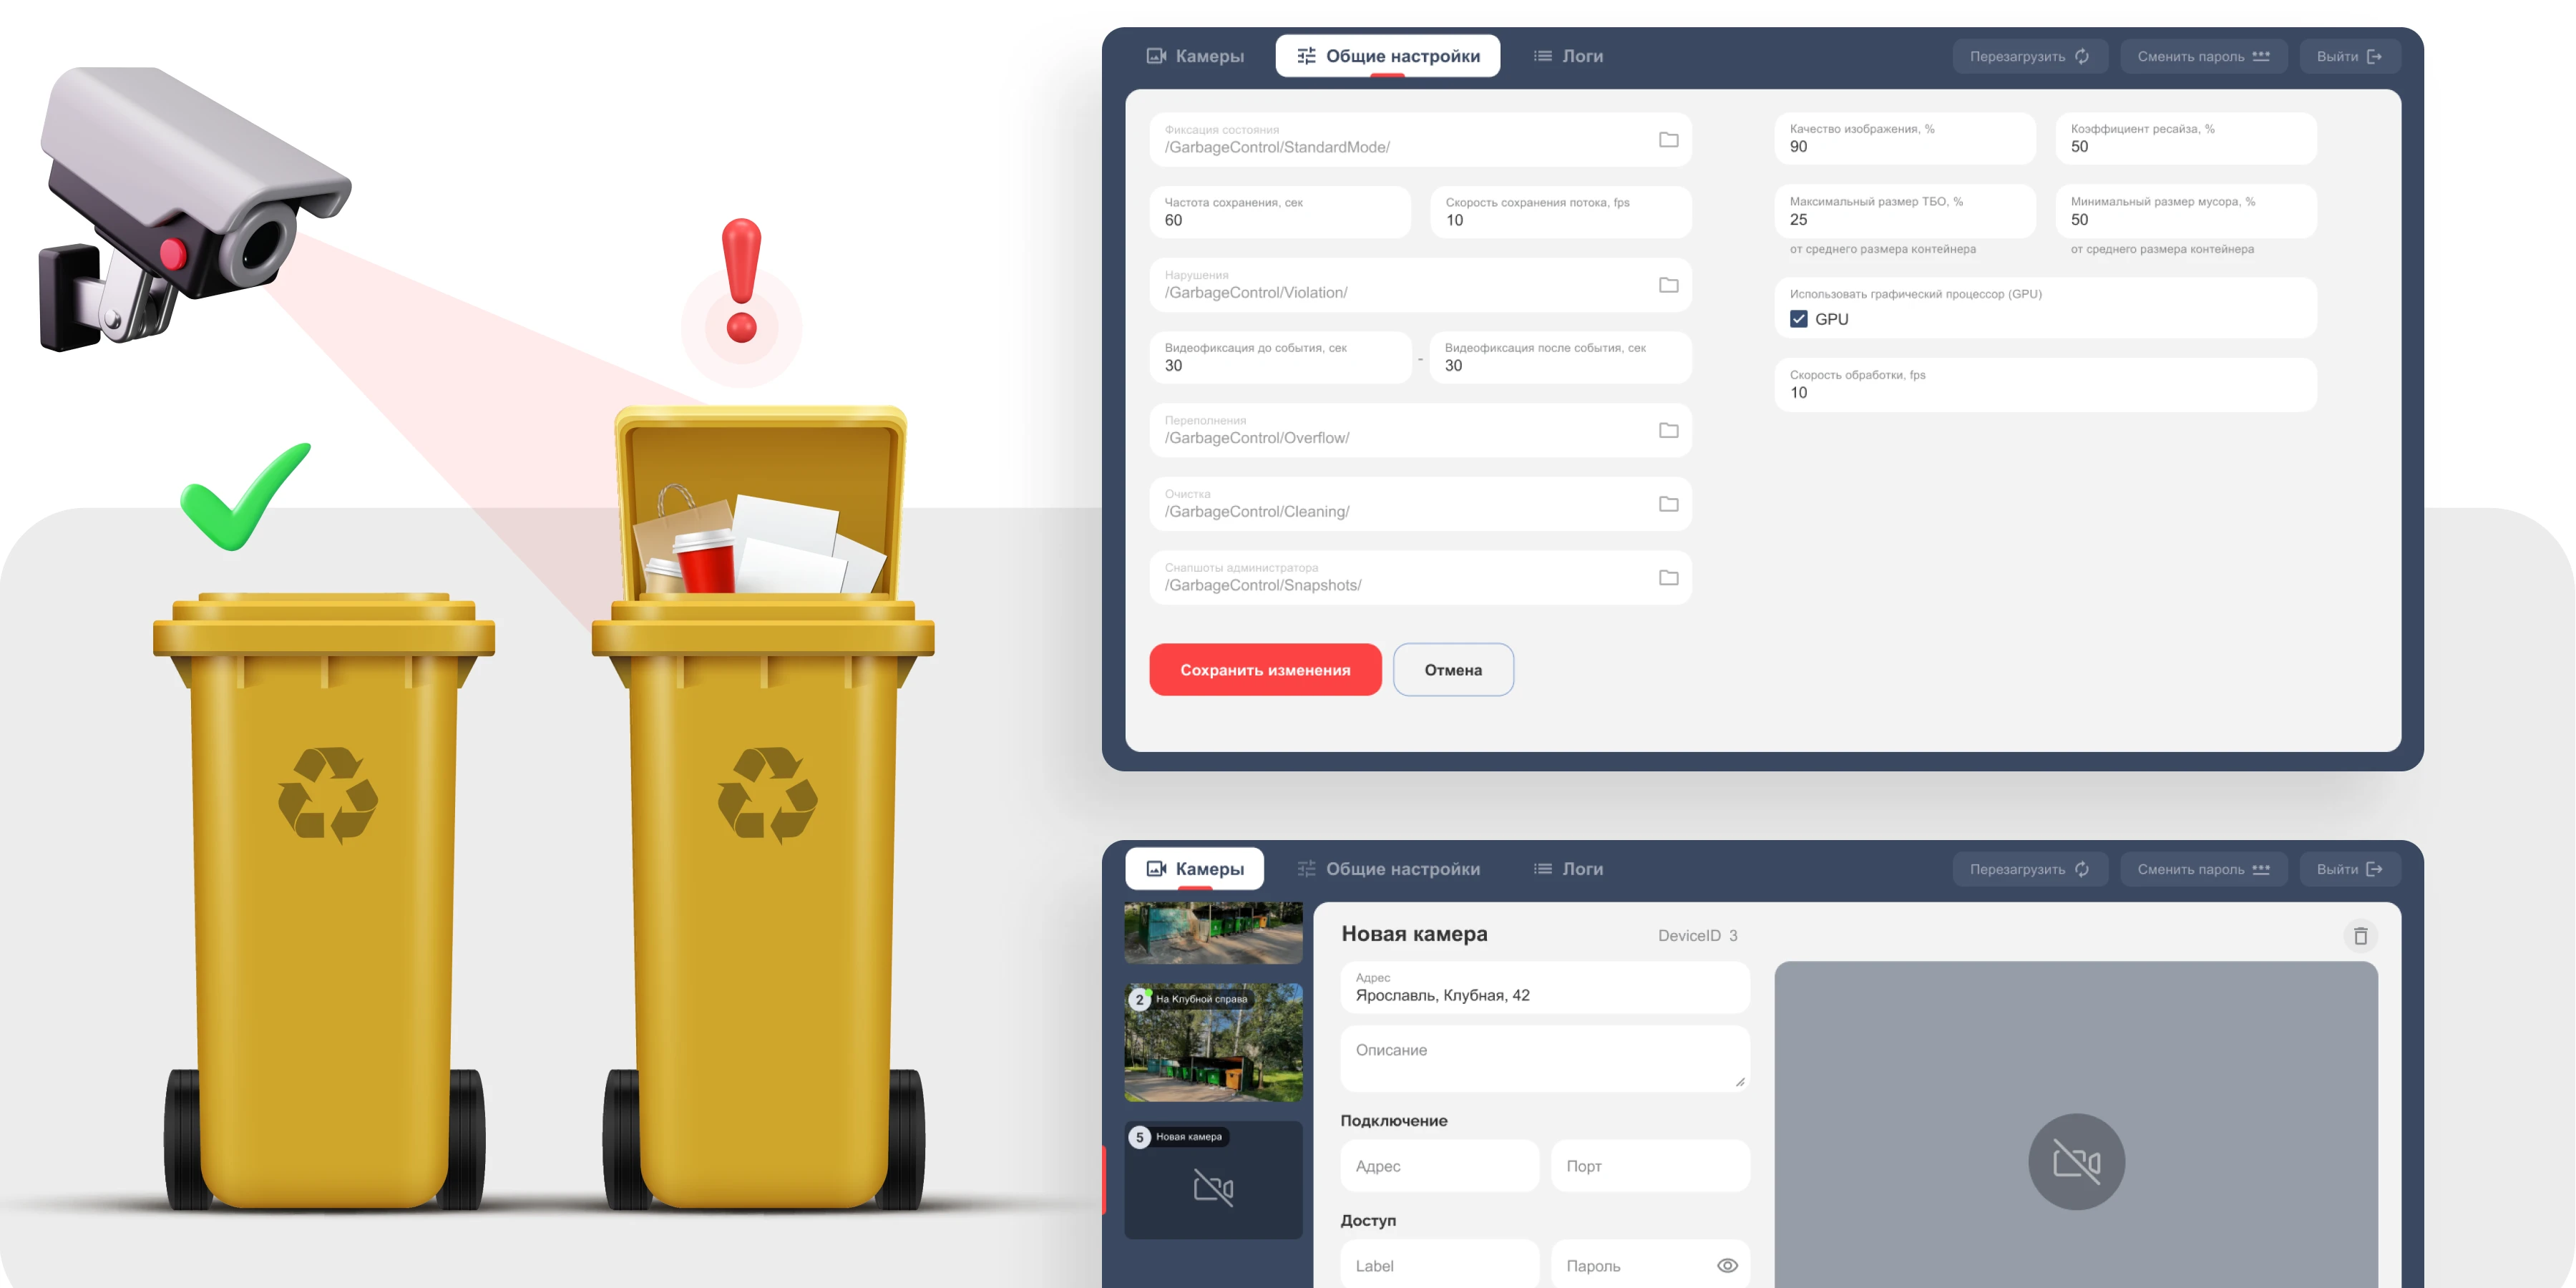Focus the Порт field
The height and width of the screenshot is (1288, 2576).
1650,1166
